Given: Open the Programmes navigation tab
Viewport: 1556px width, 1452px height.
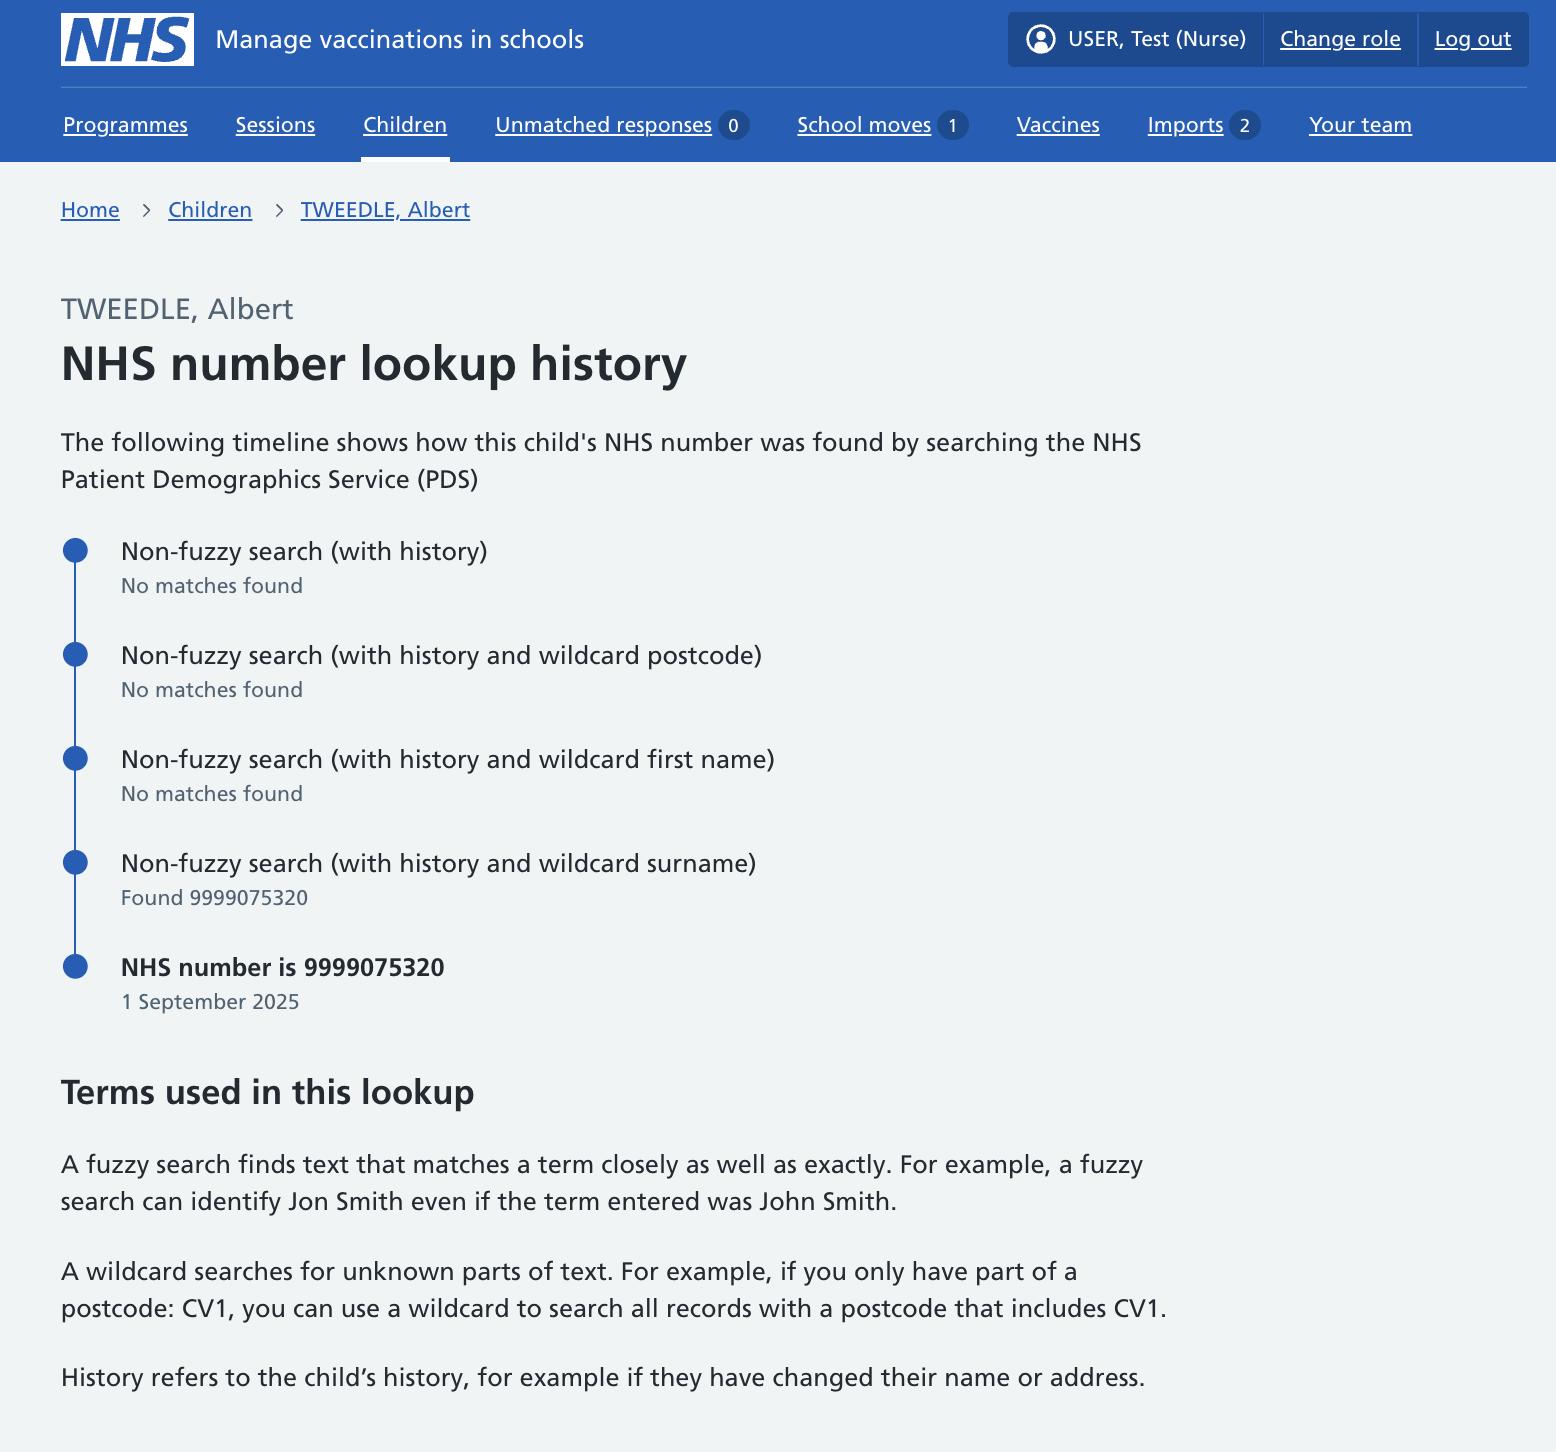Looking at the screenshot, I should pyautogui.click(x=125, y=125).
